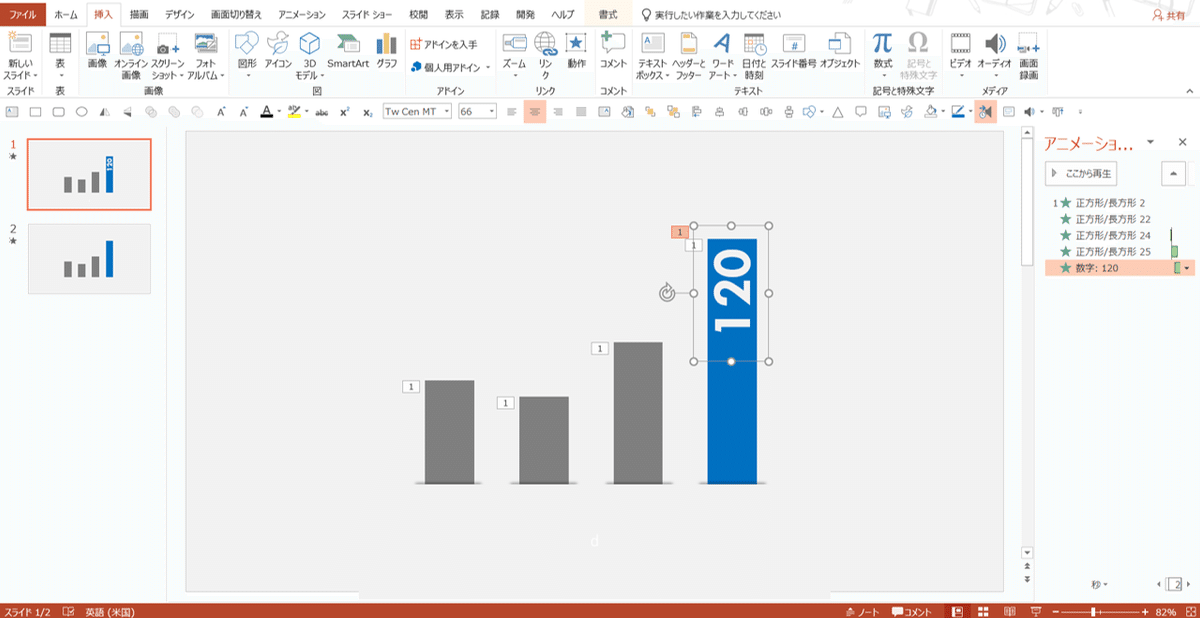Click the 共有 share button
This screenshot has width=1200, height=618.
(1171, 16)
